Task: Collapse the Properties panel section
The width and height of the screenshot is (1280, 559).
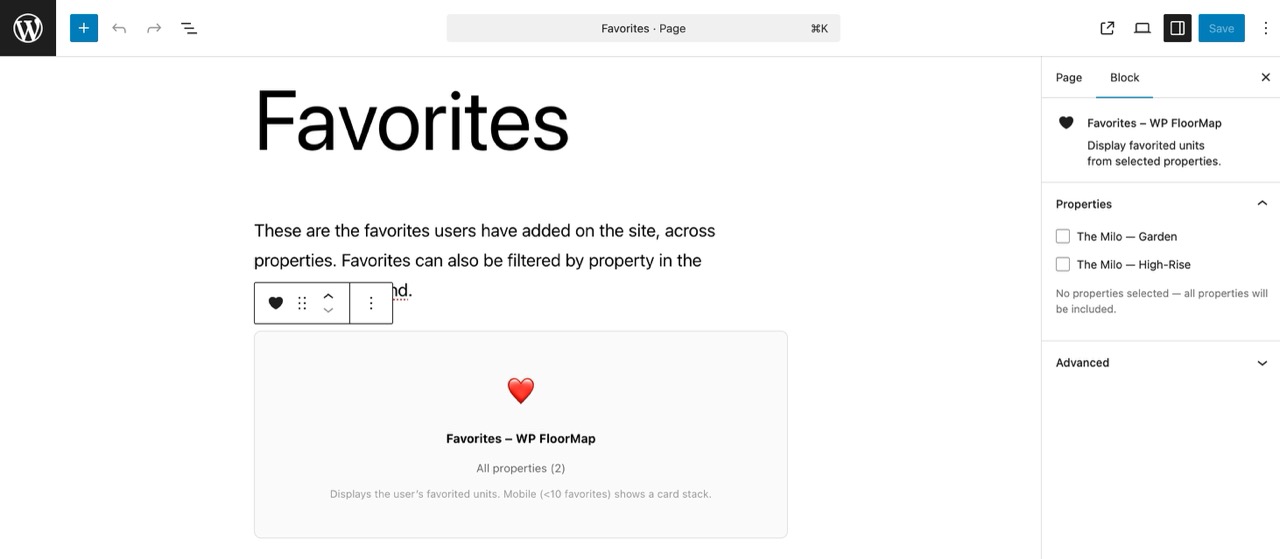Action: point(1262,204)
